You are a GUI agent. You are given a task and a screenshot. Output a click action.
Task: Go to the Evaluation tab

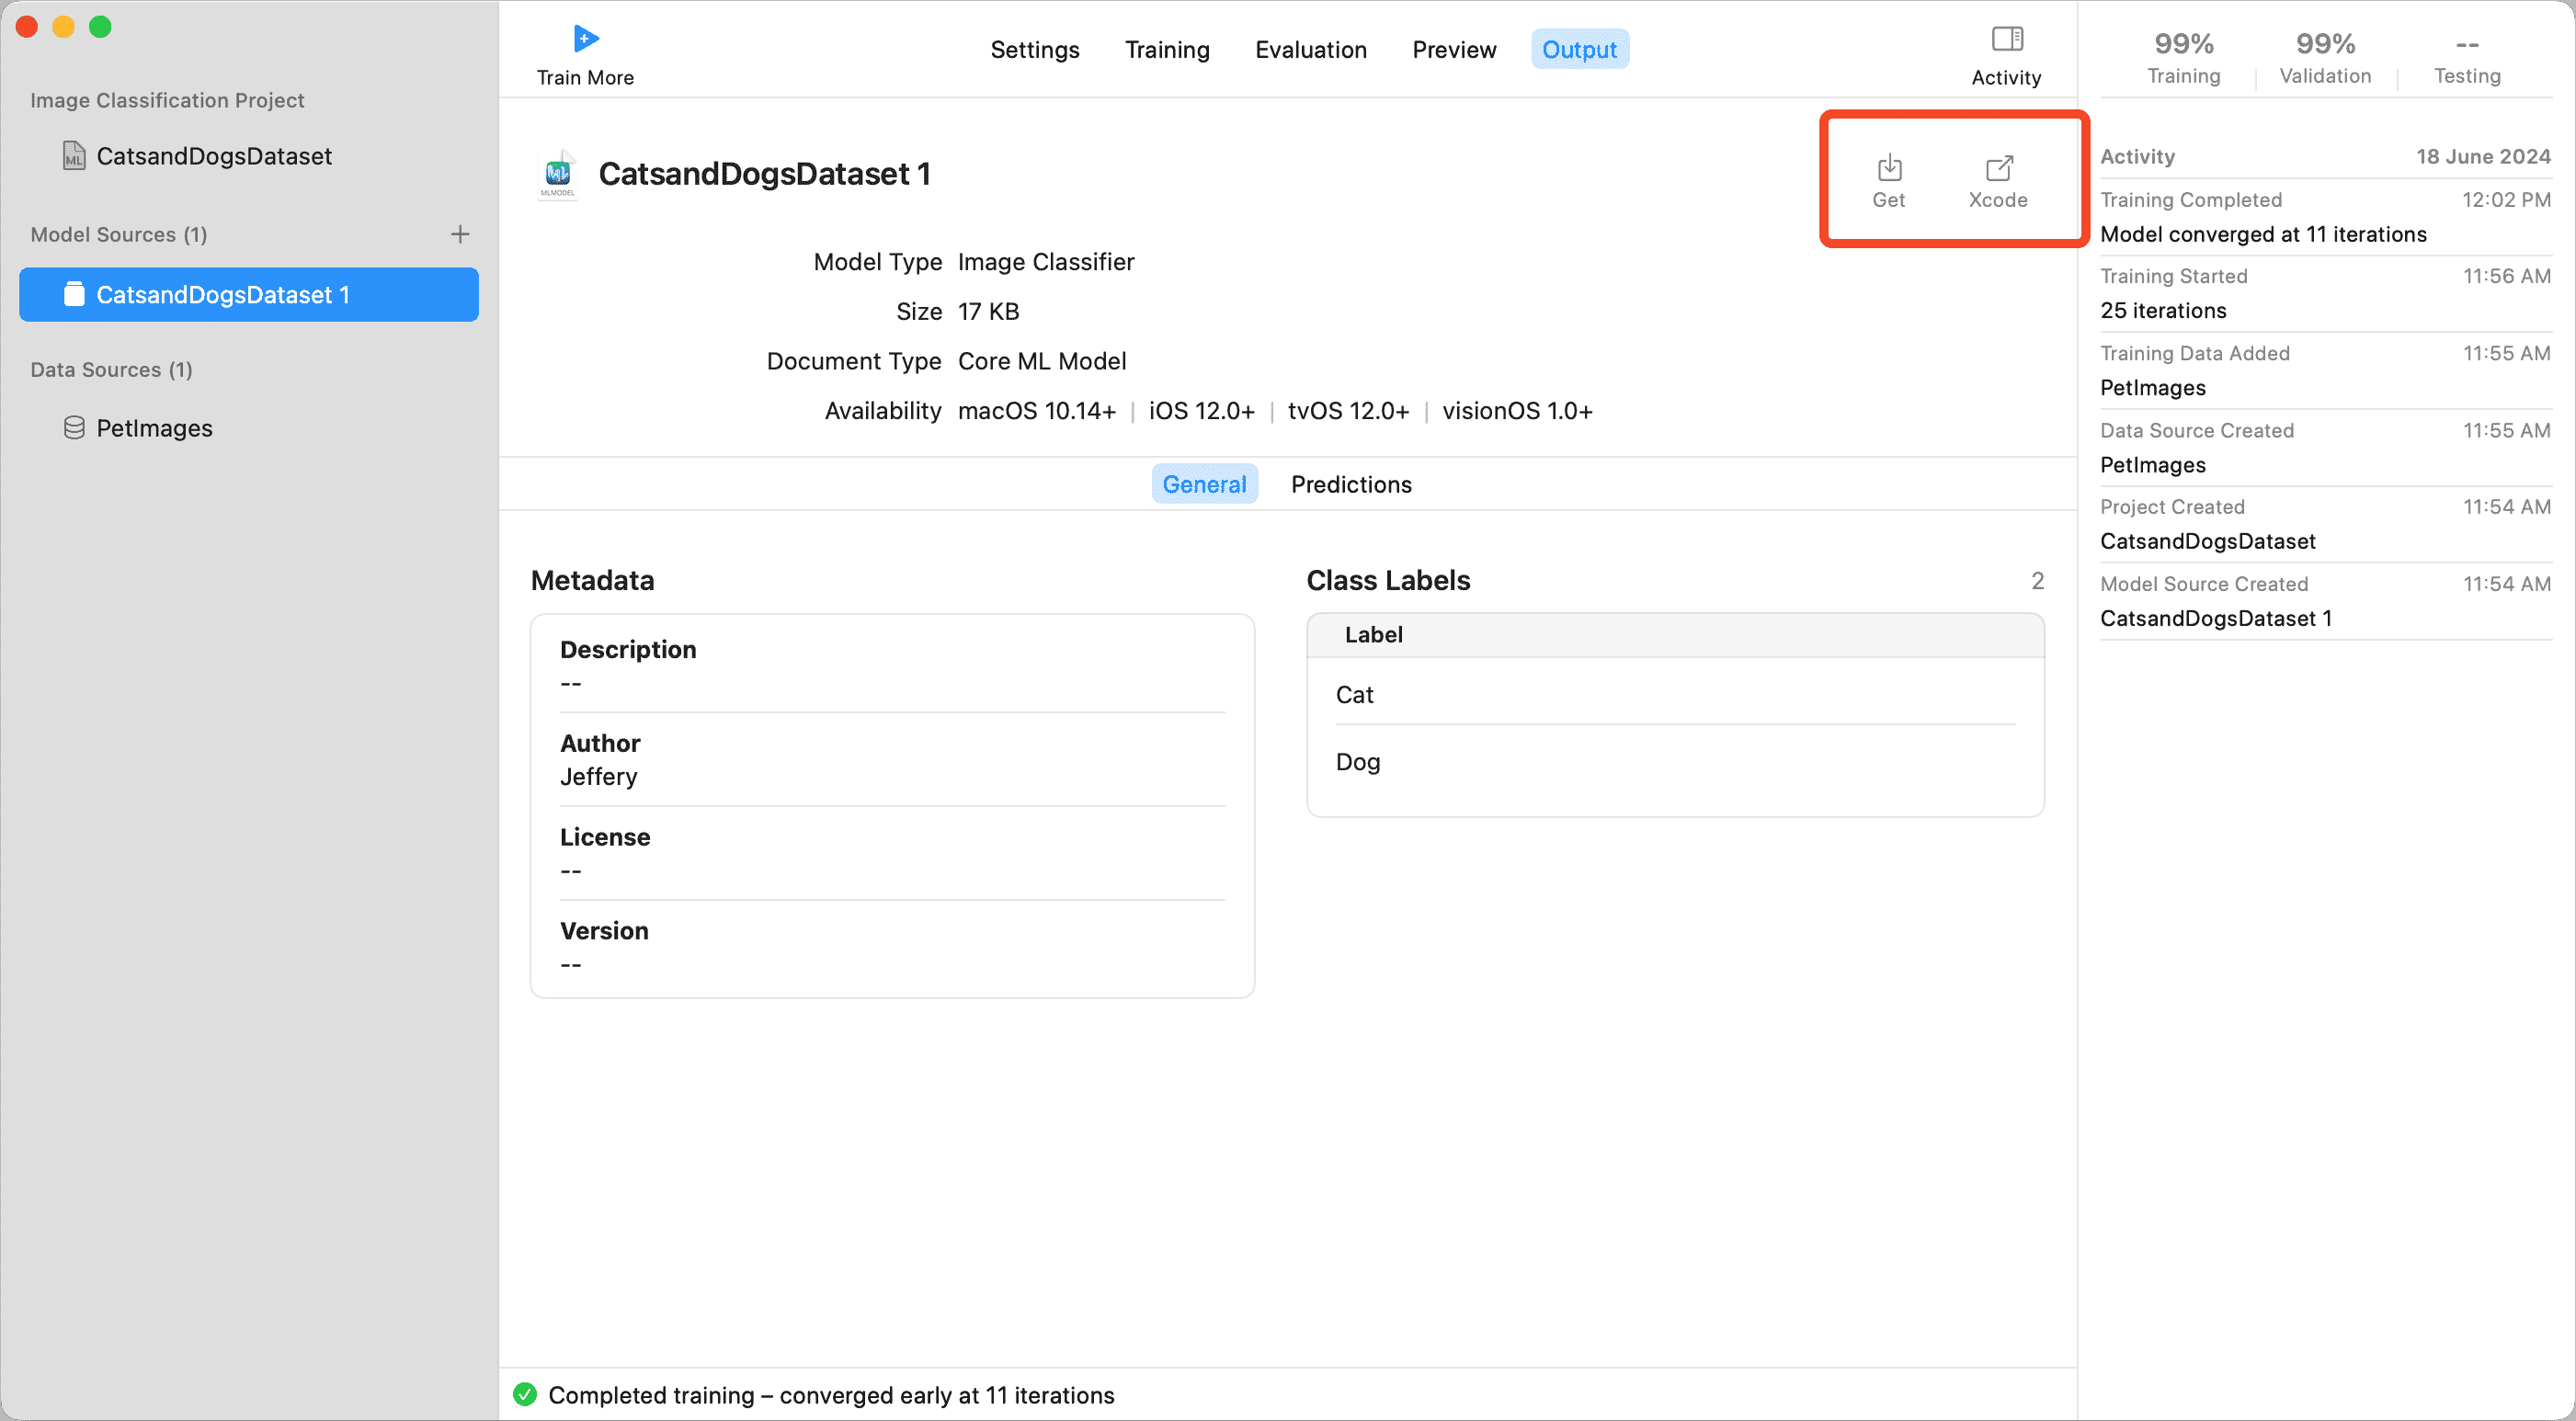pos(1310,50)
